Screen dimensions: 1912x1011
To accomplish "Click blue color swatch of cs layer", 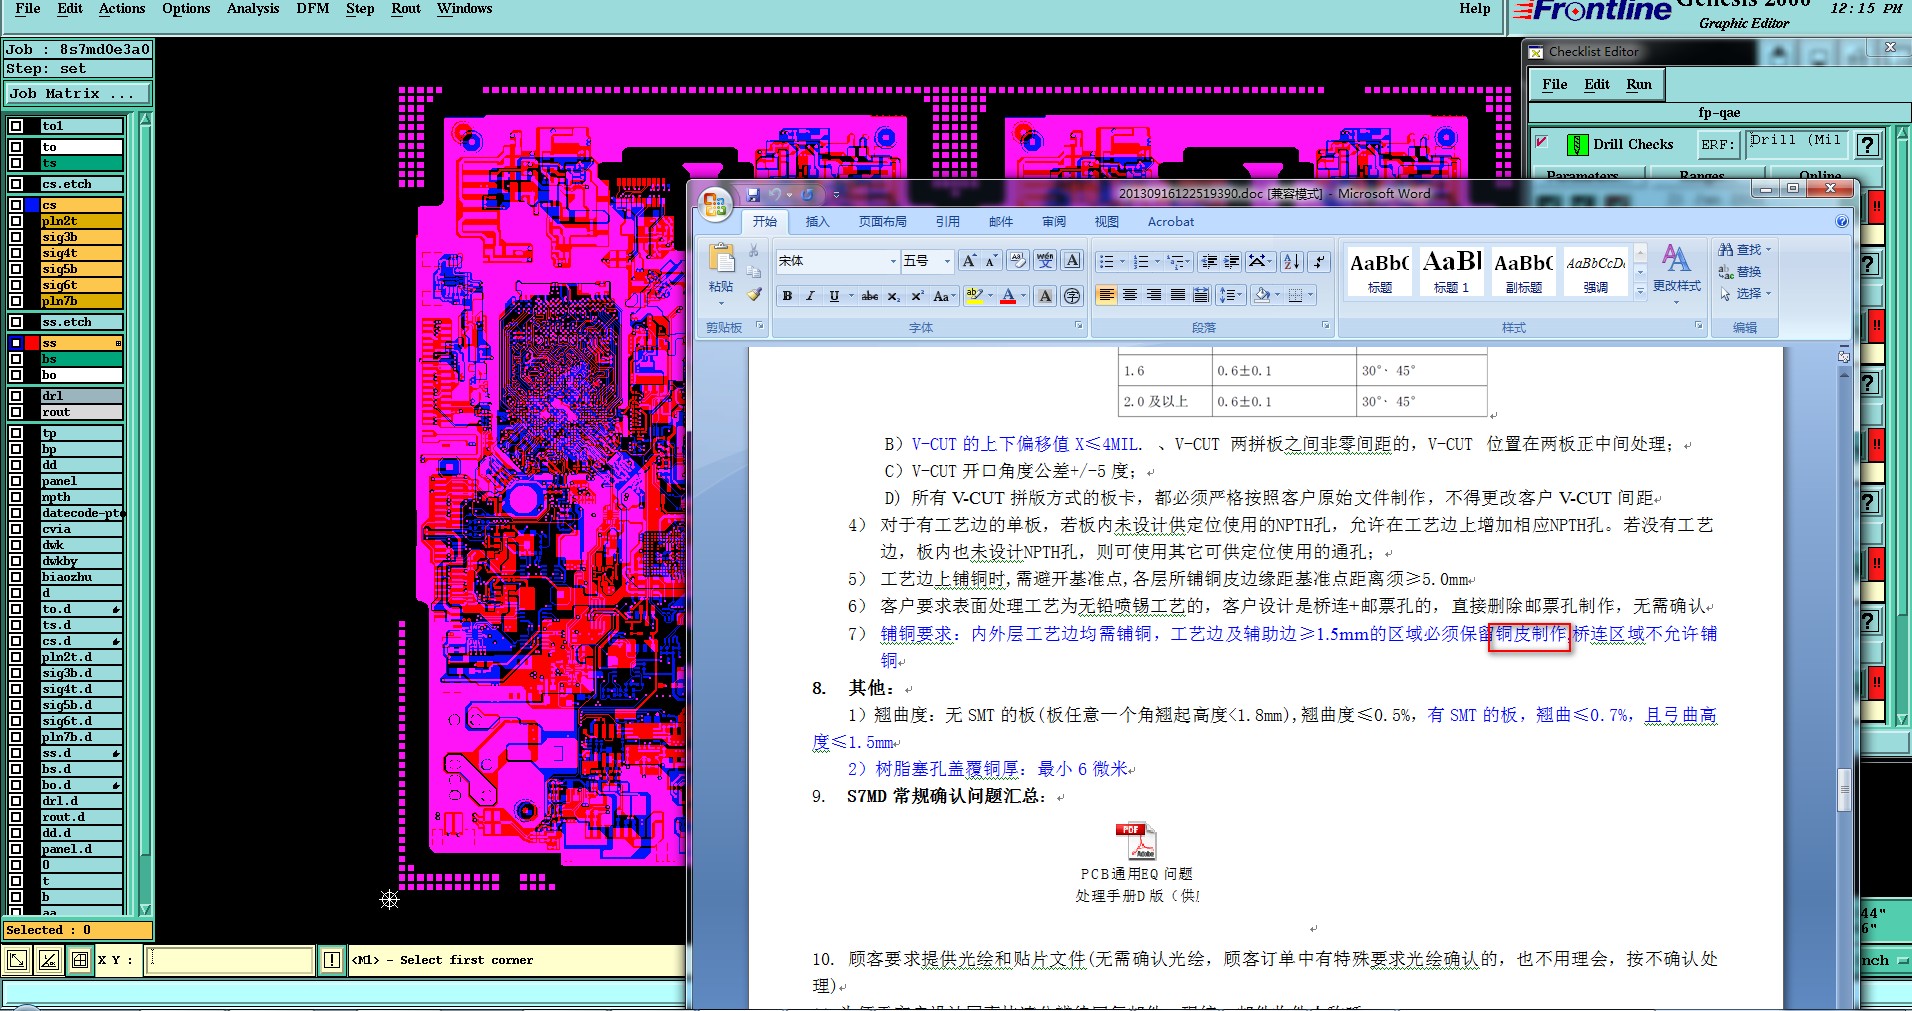I will [32, 205].
